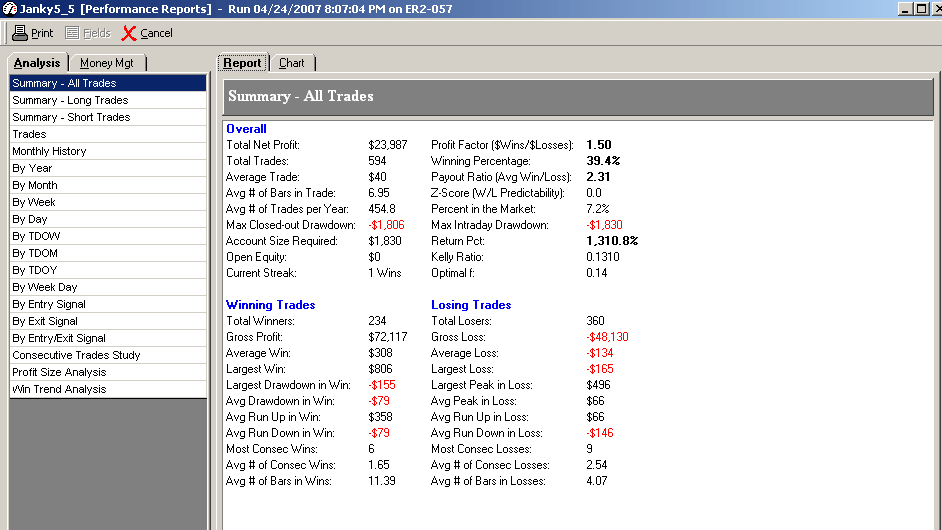Click the red X Cancel icon
Screen dimensions: 942x530
click(x=129, y=33)
